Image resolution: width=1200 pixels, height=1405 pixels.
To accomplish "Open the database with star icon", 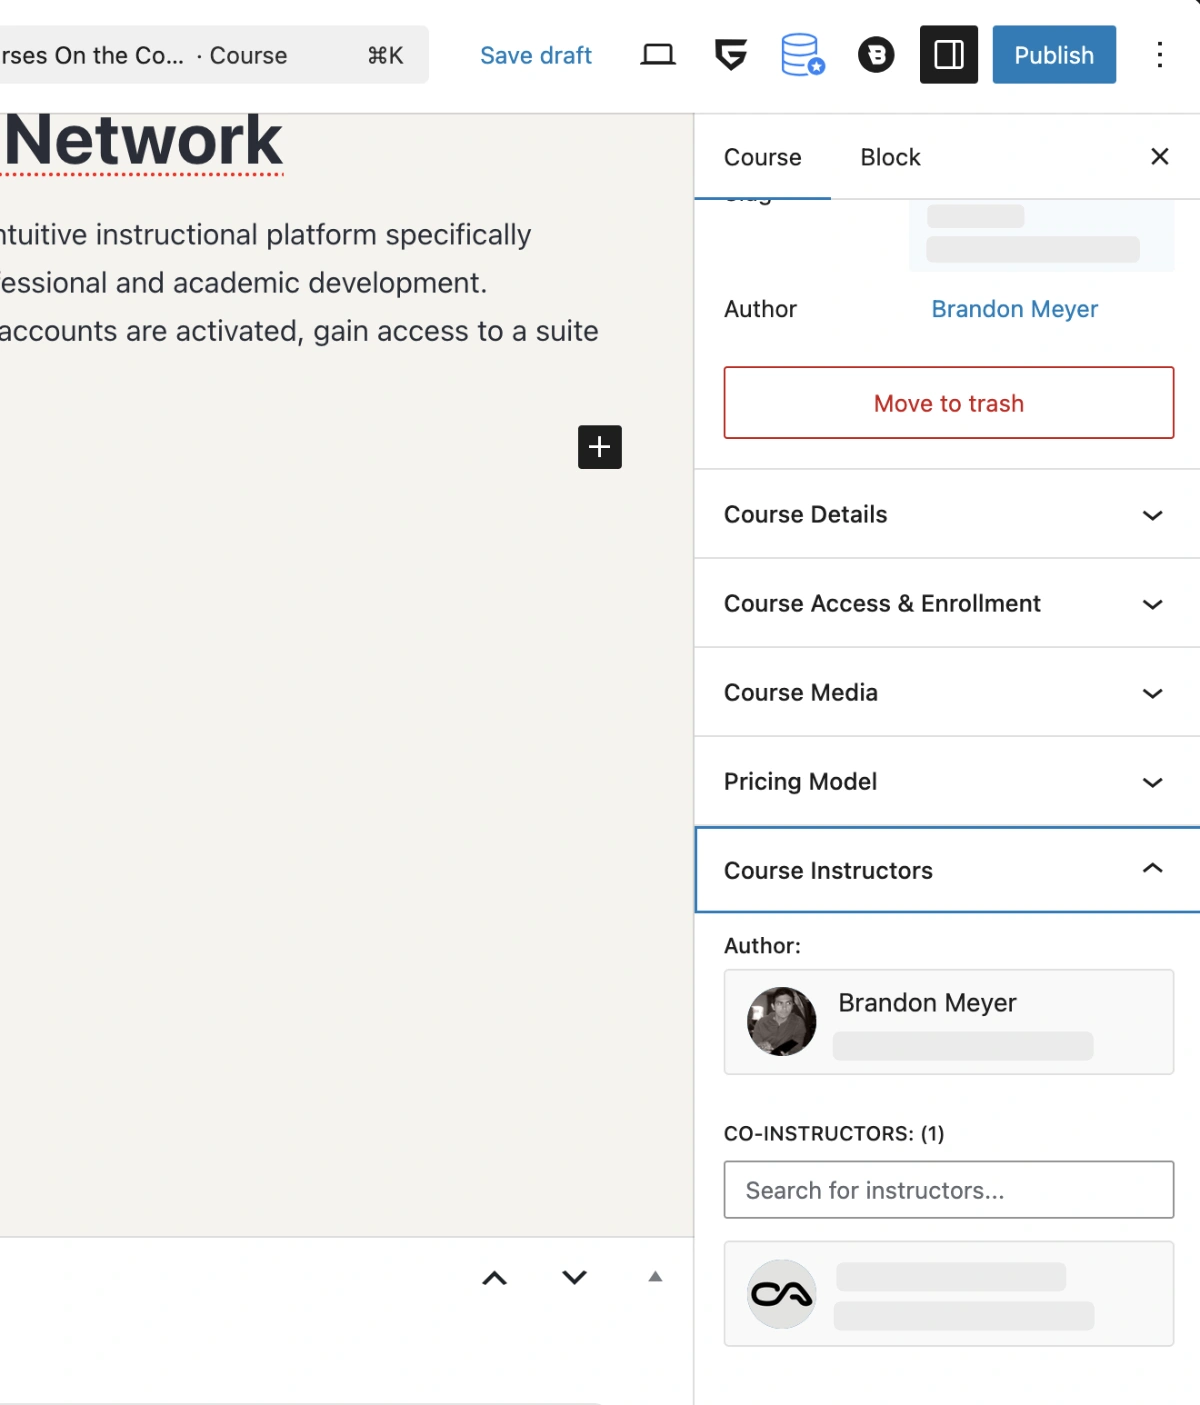I will tap(801, 55).
